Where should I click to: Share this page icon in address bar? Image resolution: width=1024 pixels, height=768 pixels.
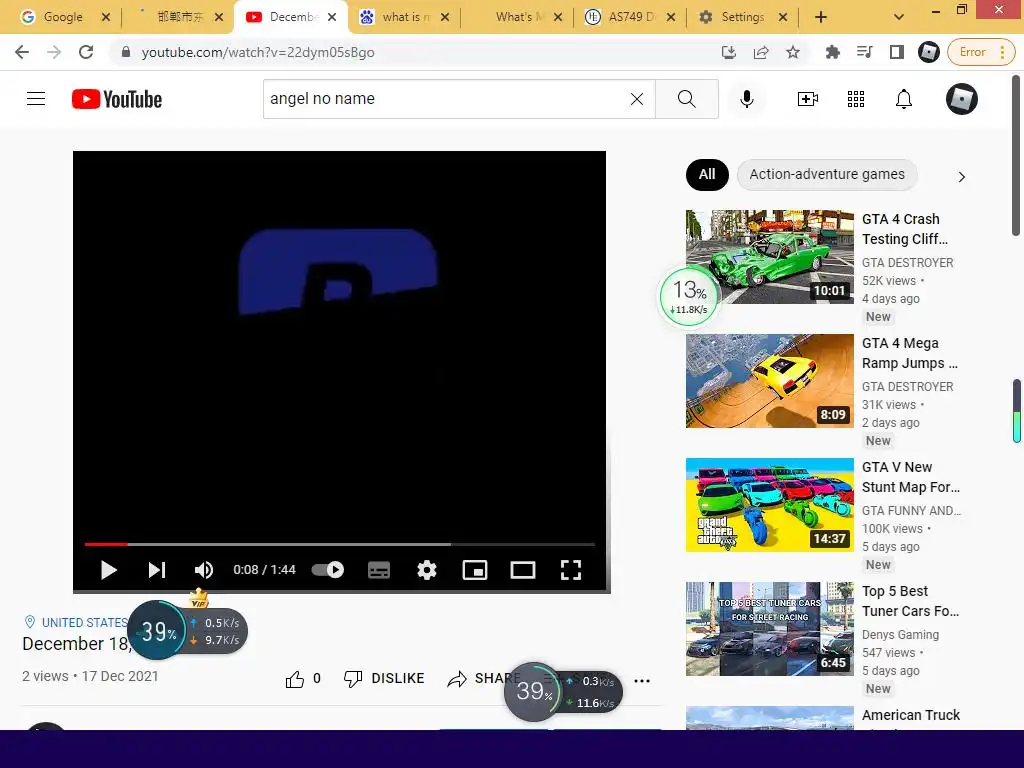(x=761, y=52)
